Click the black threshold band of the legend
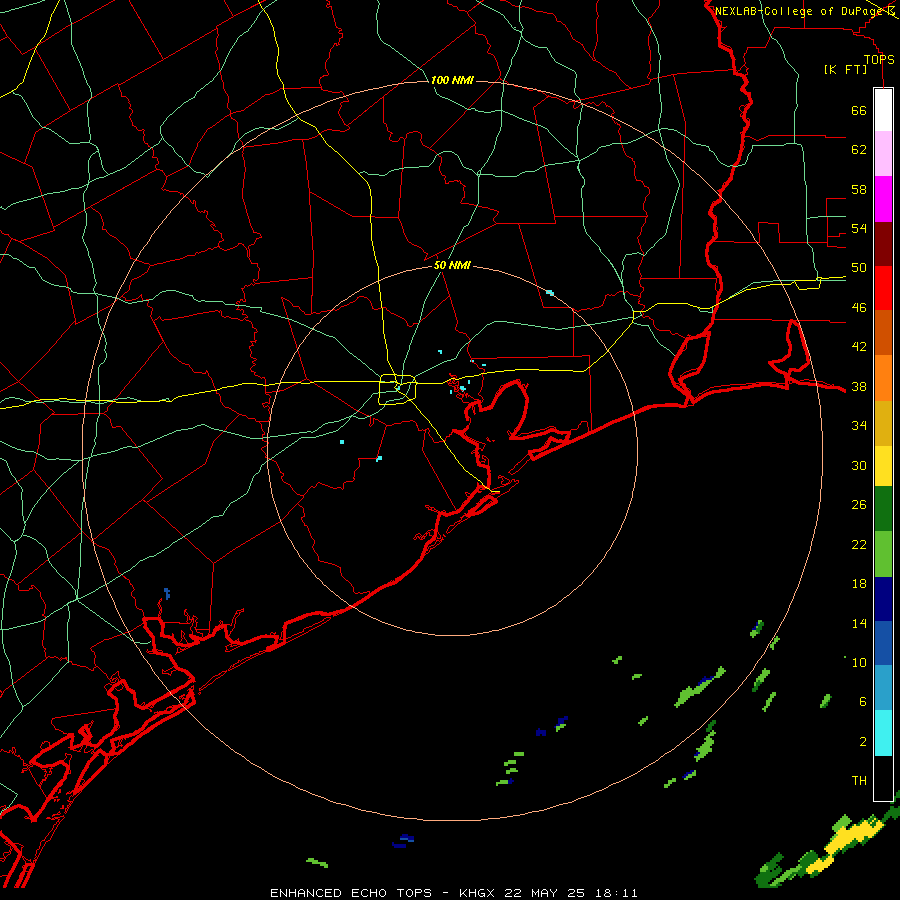This screenshot has width=900, height=900. 883,778
